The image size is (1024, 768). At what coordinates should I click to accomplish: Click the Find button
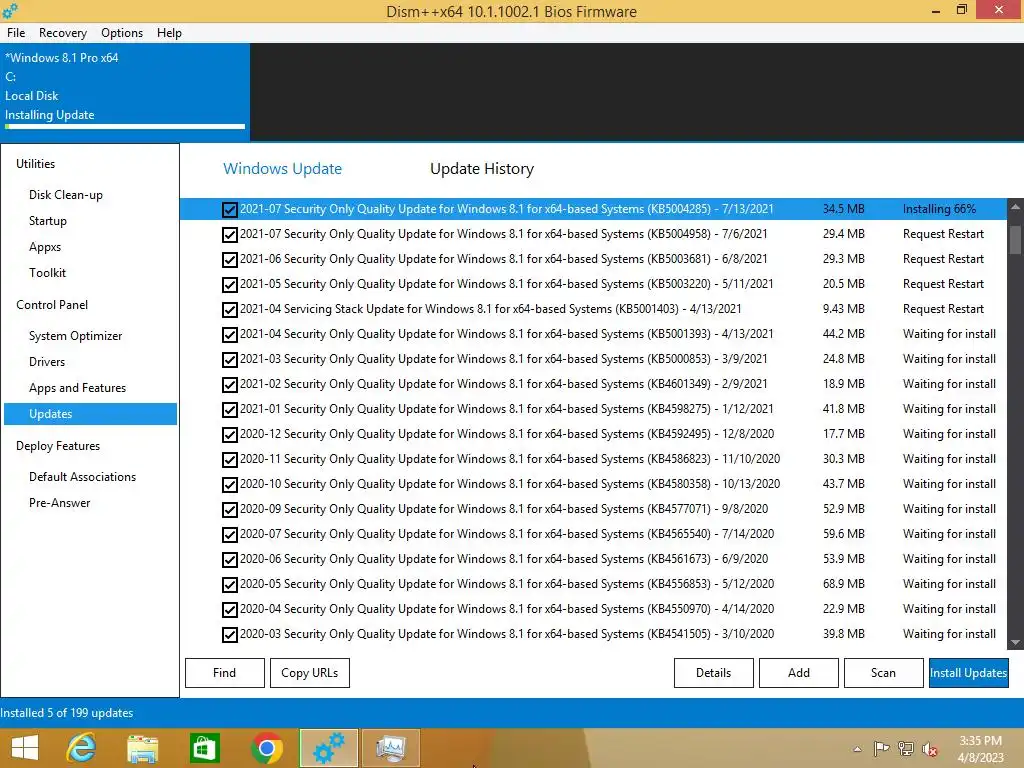(225, 673)
